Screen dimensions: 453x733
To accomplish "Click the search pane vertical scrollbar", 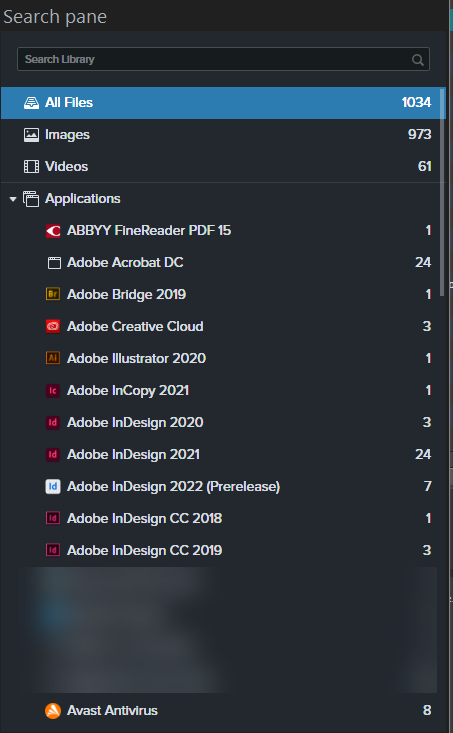I will [443, 187].
